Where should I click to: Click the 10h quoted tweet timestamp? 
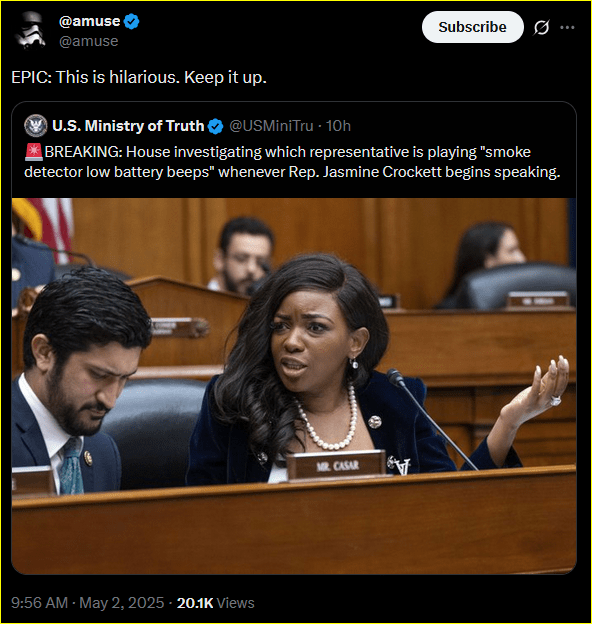(338, 126)
